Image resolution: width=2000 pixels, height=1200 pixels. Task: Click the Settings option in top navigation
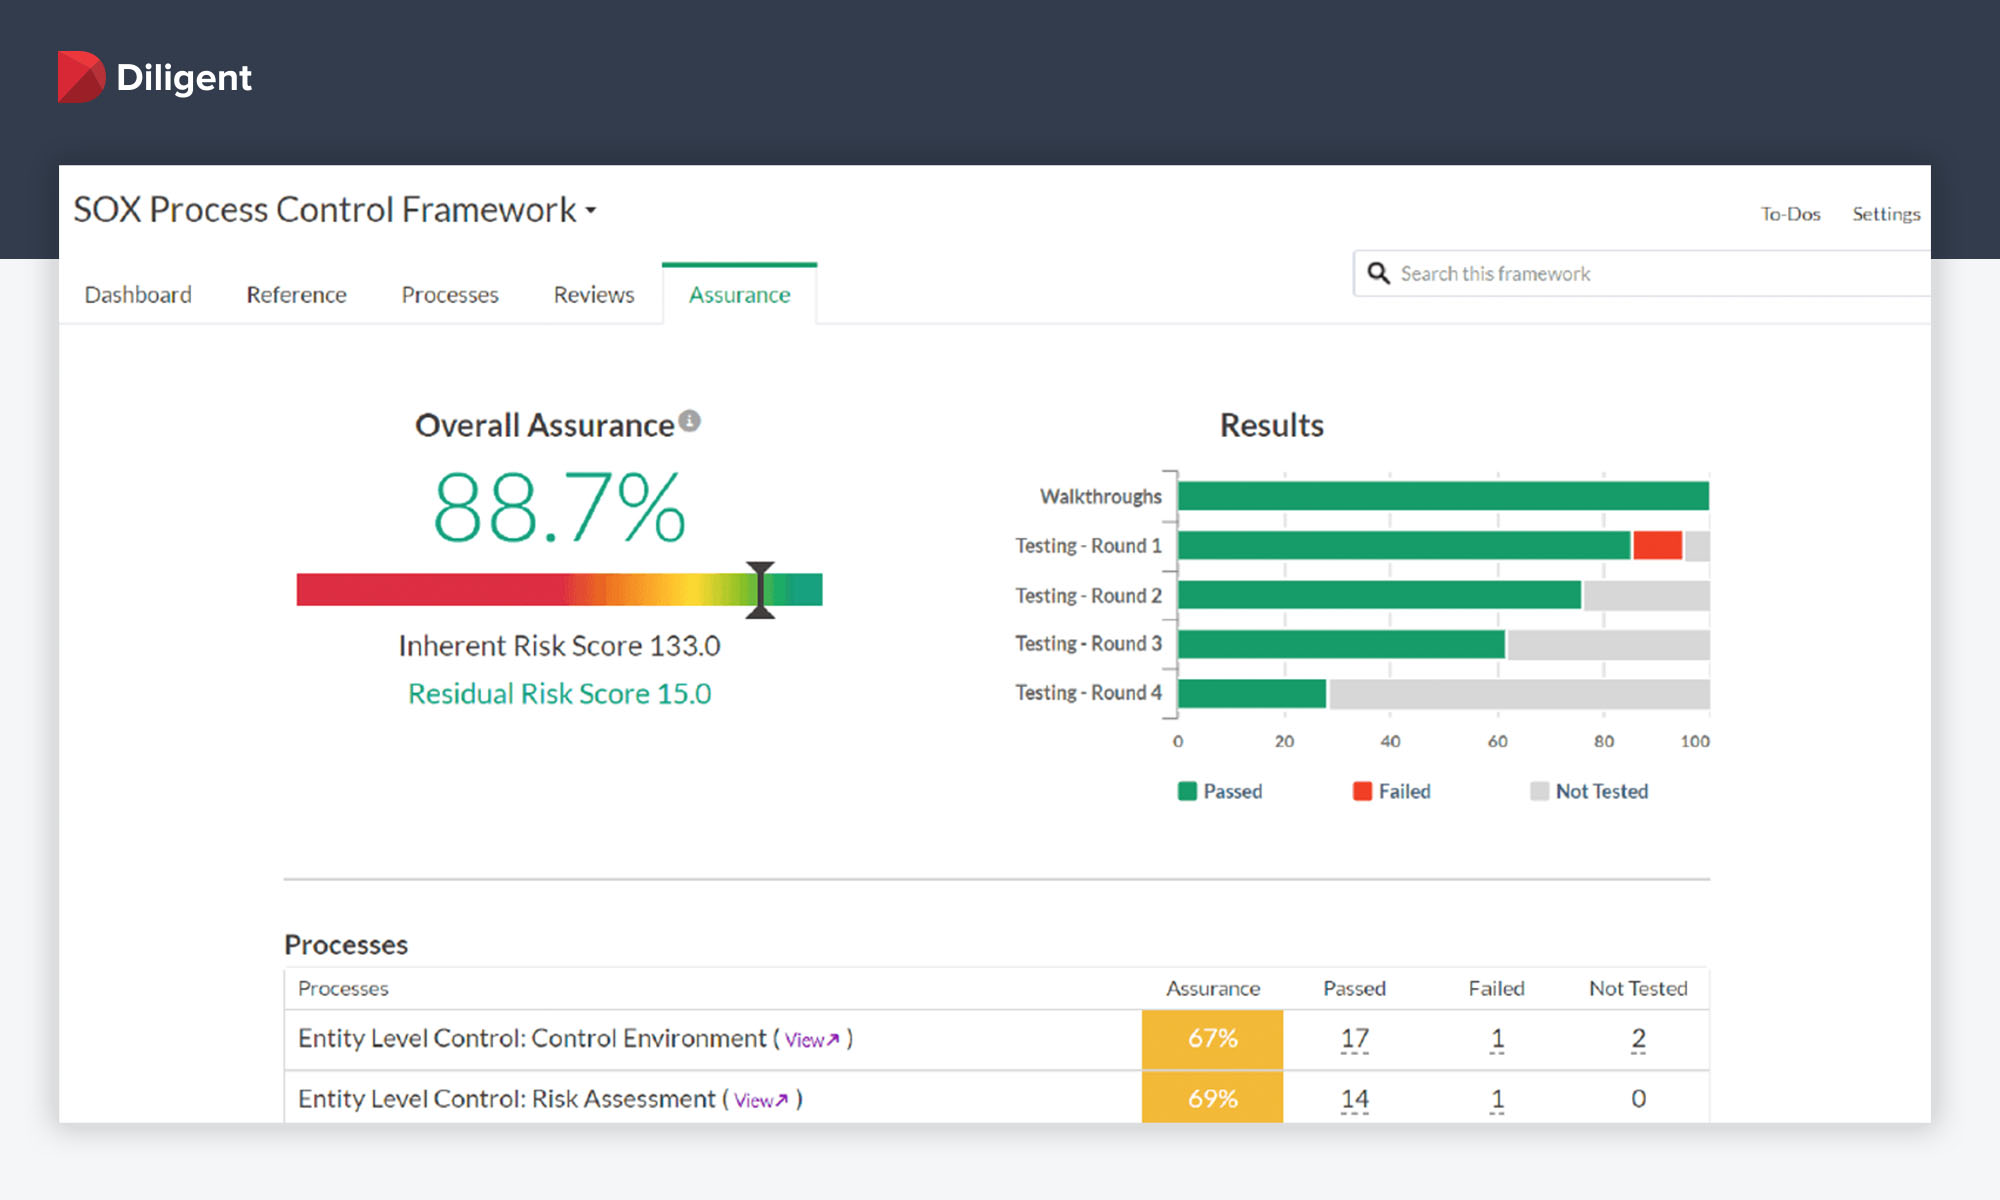coord(1887,213)
